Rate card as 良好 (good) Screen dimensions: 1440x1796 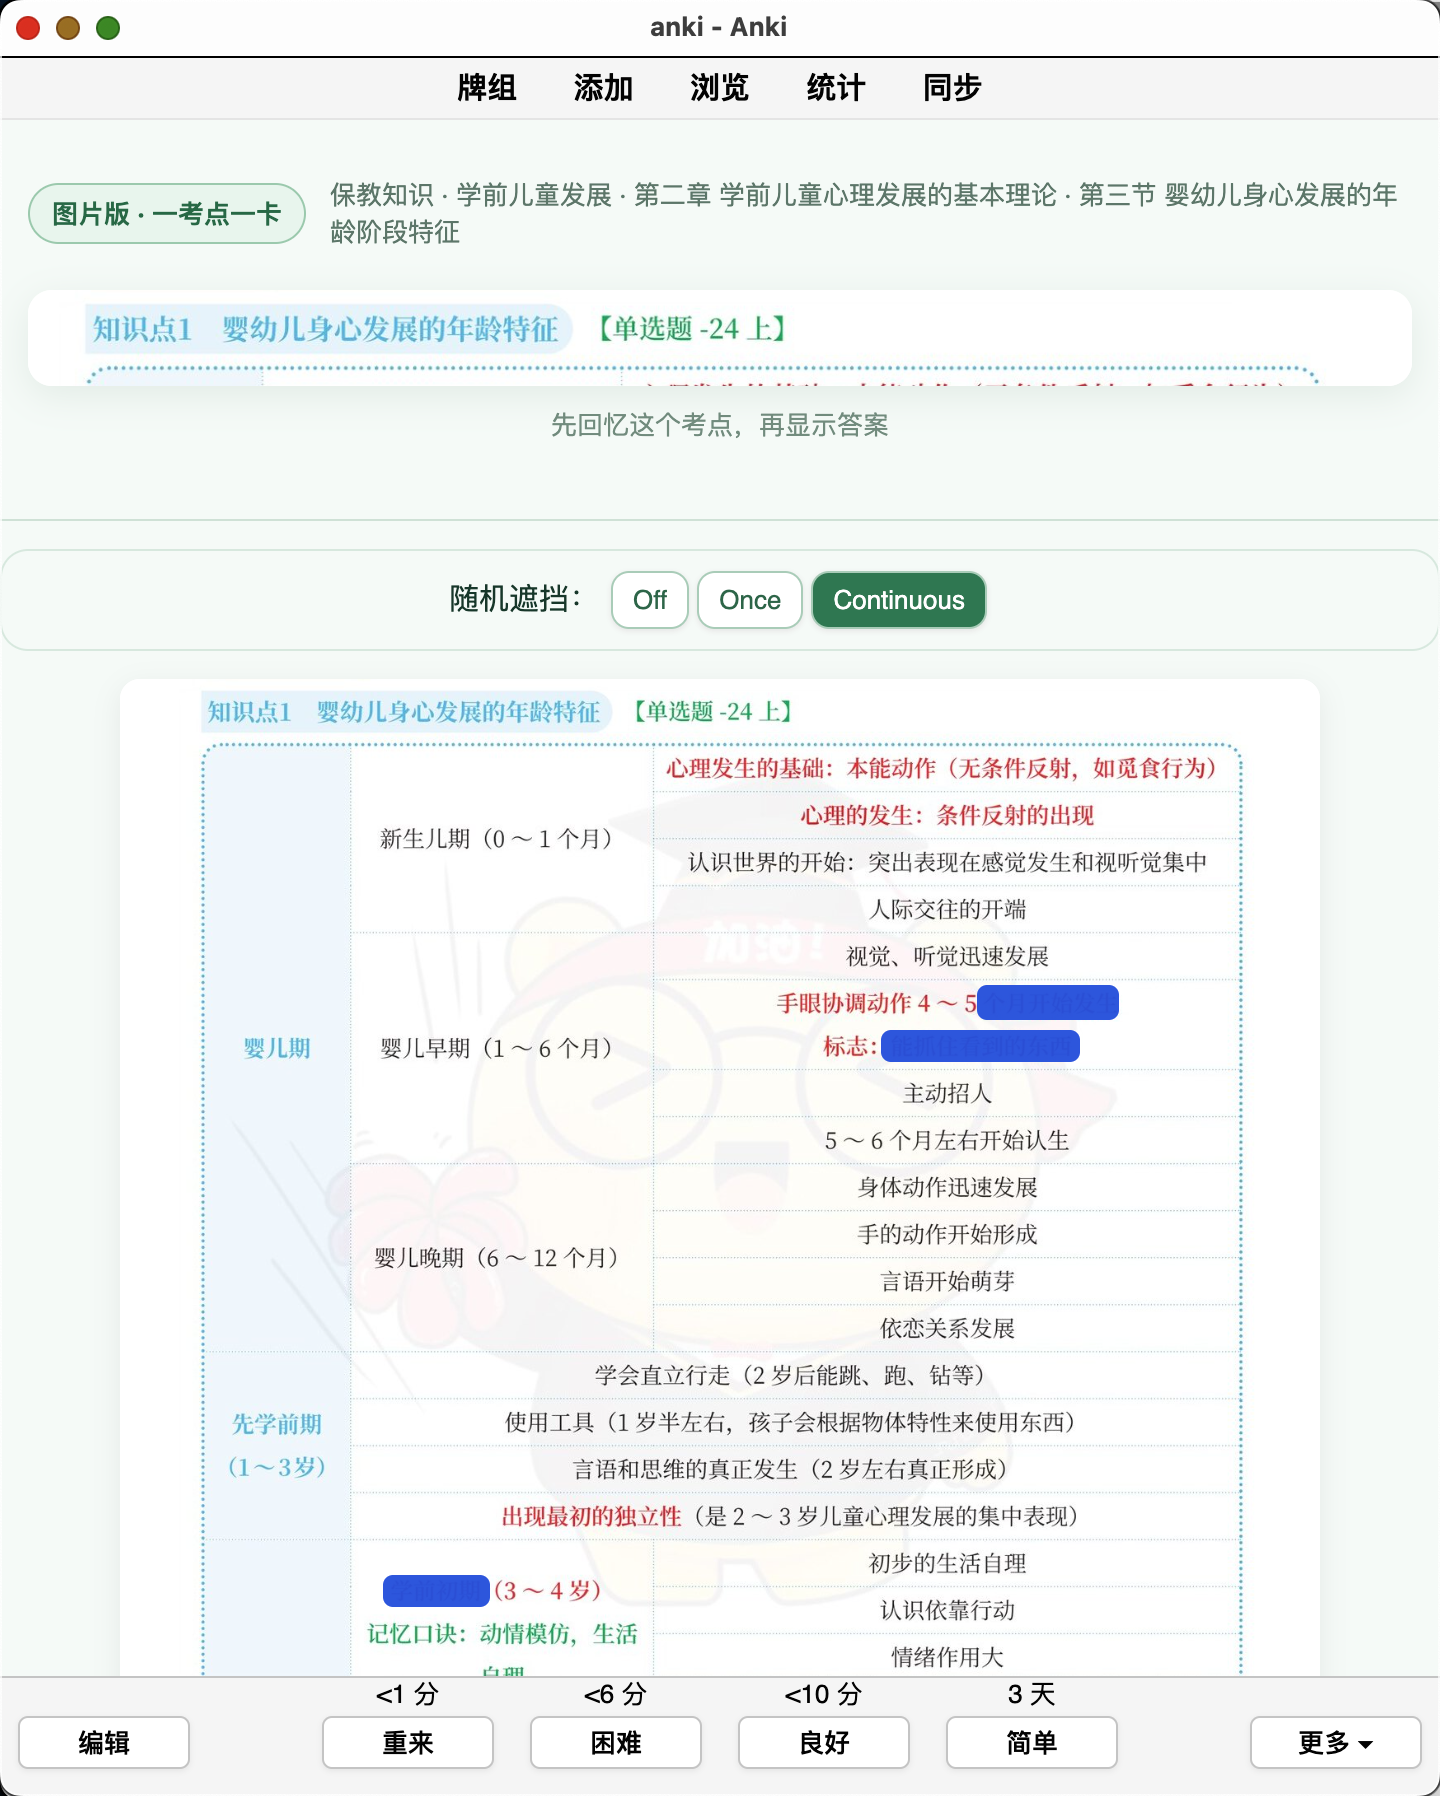pos(824,1743)
